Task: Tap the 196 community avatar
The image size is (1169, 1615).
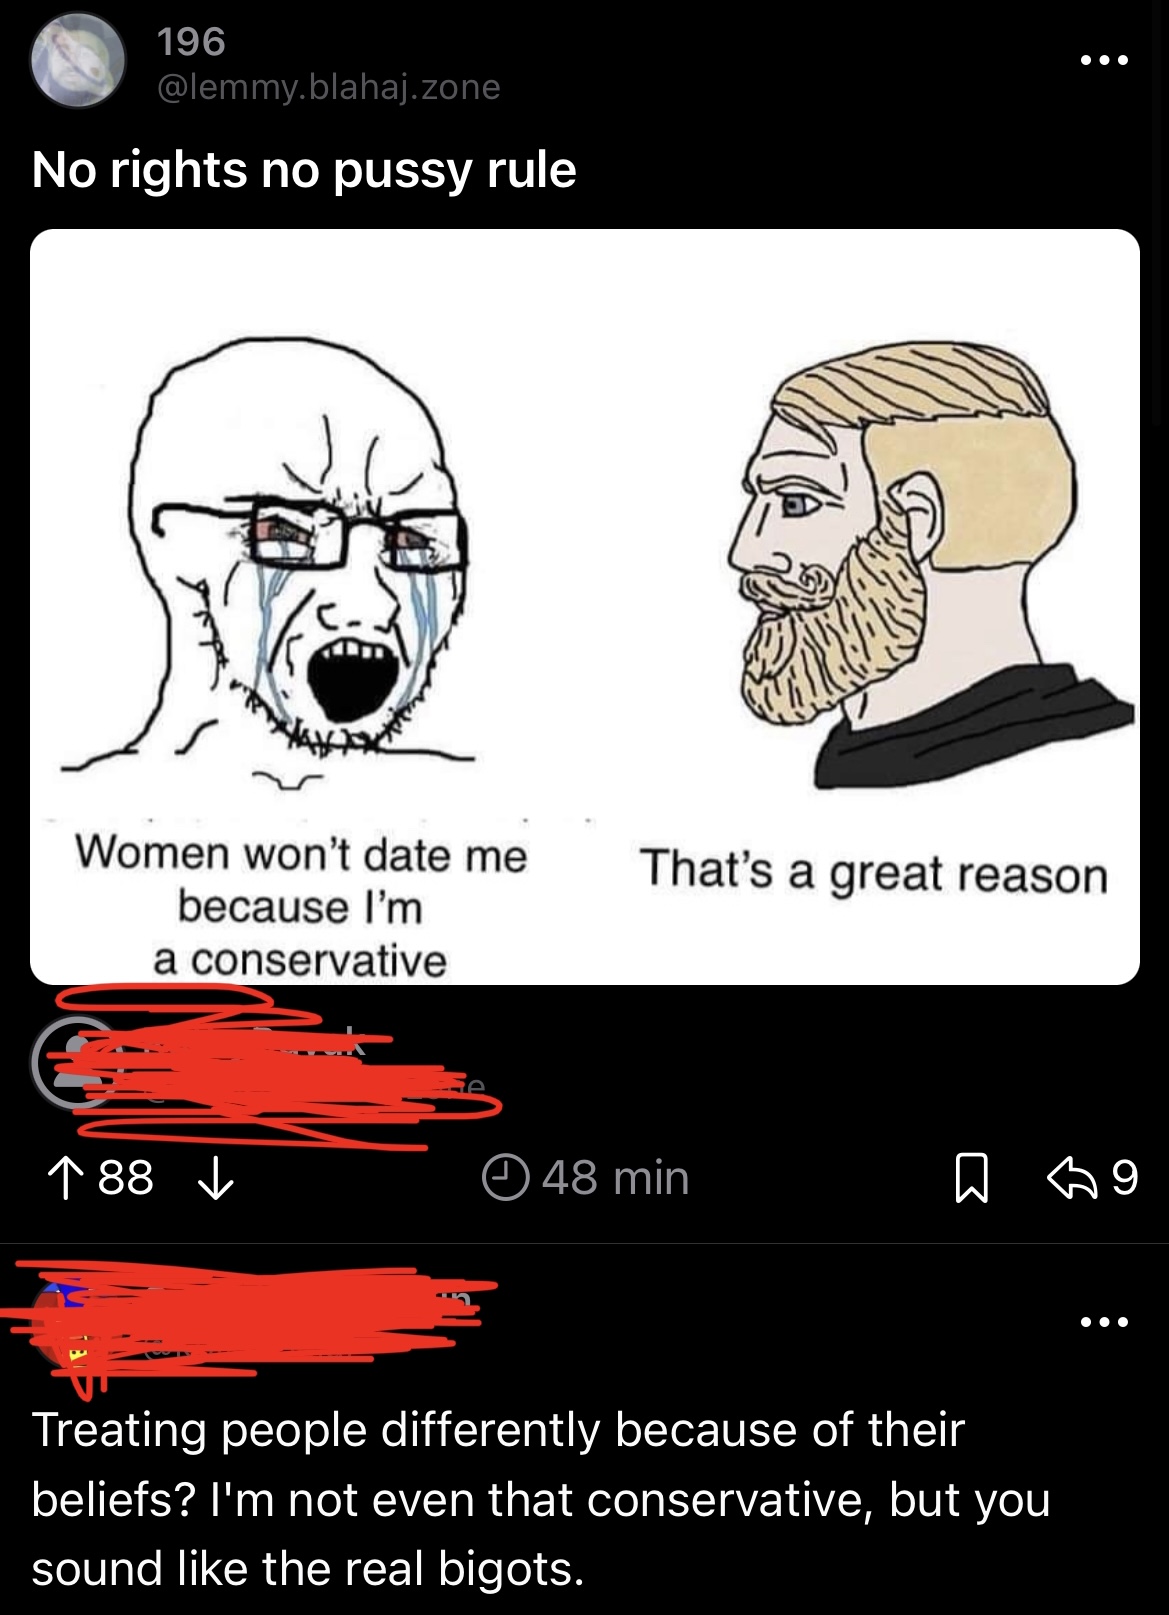Action: tap(78, 61)
